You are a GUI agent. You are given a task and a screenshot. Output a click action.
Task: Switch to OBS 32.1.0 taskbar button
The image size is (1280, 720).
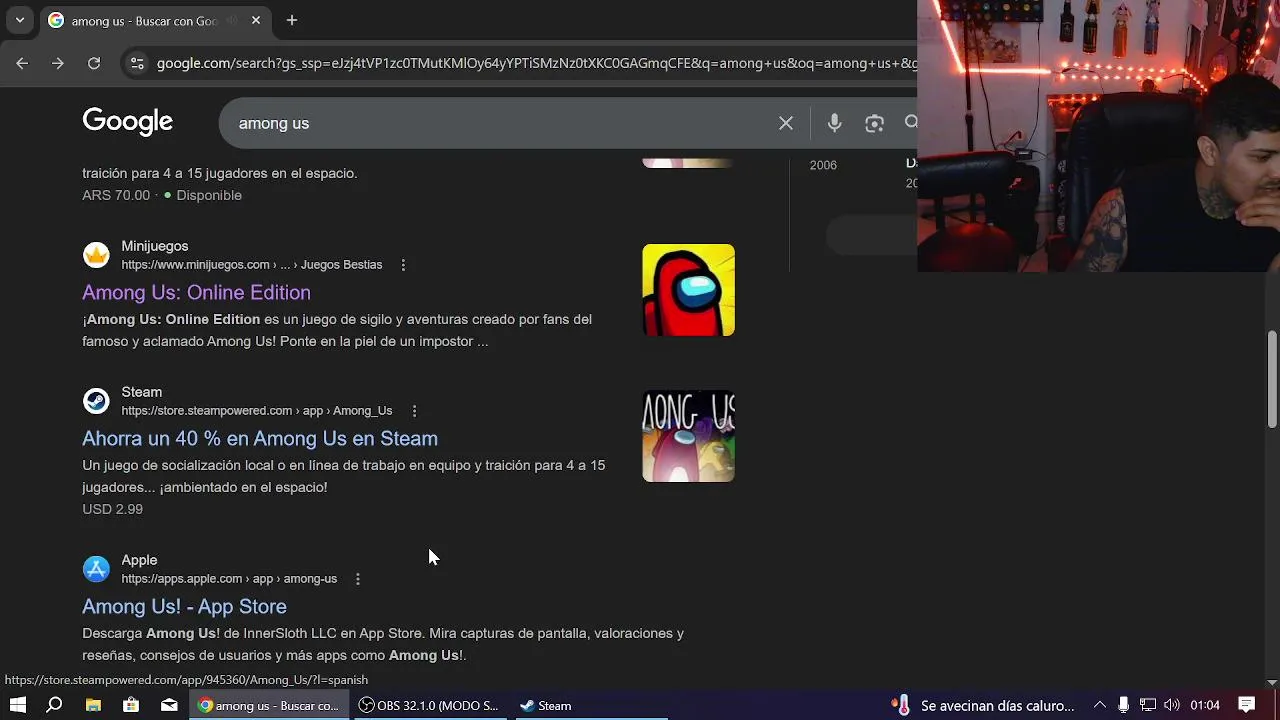(x=430, y=705)
